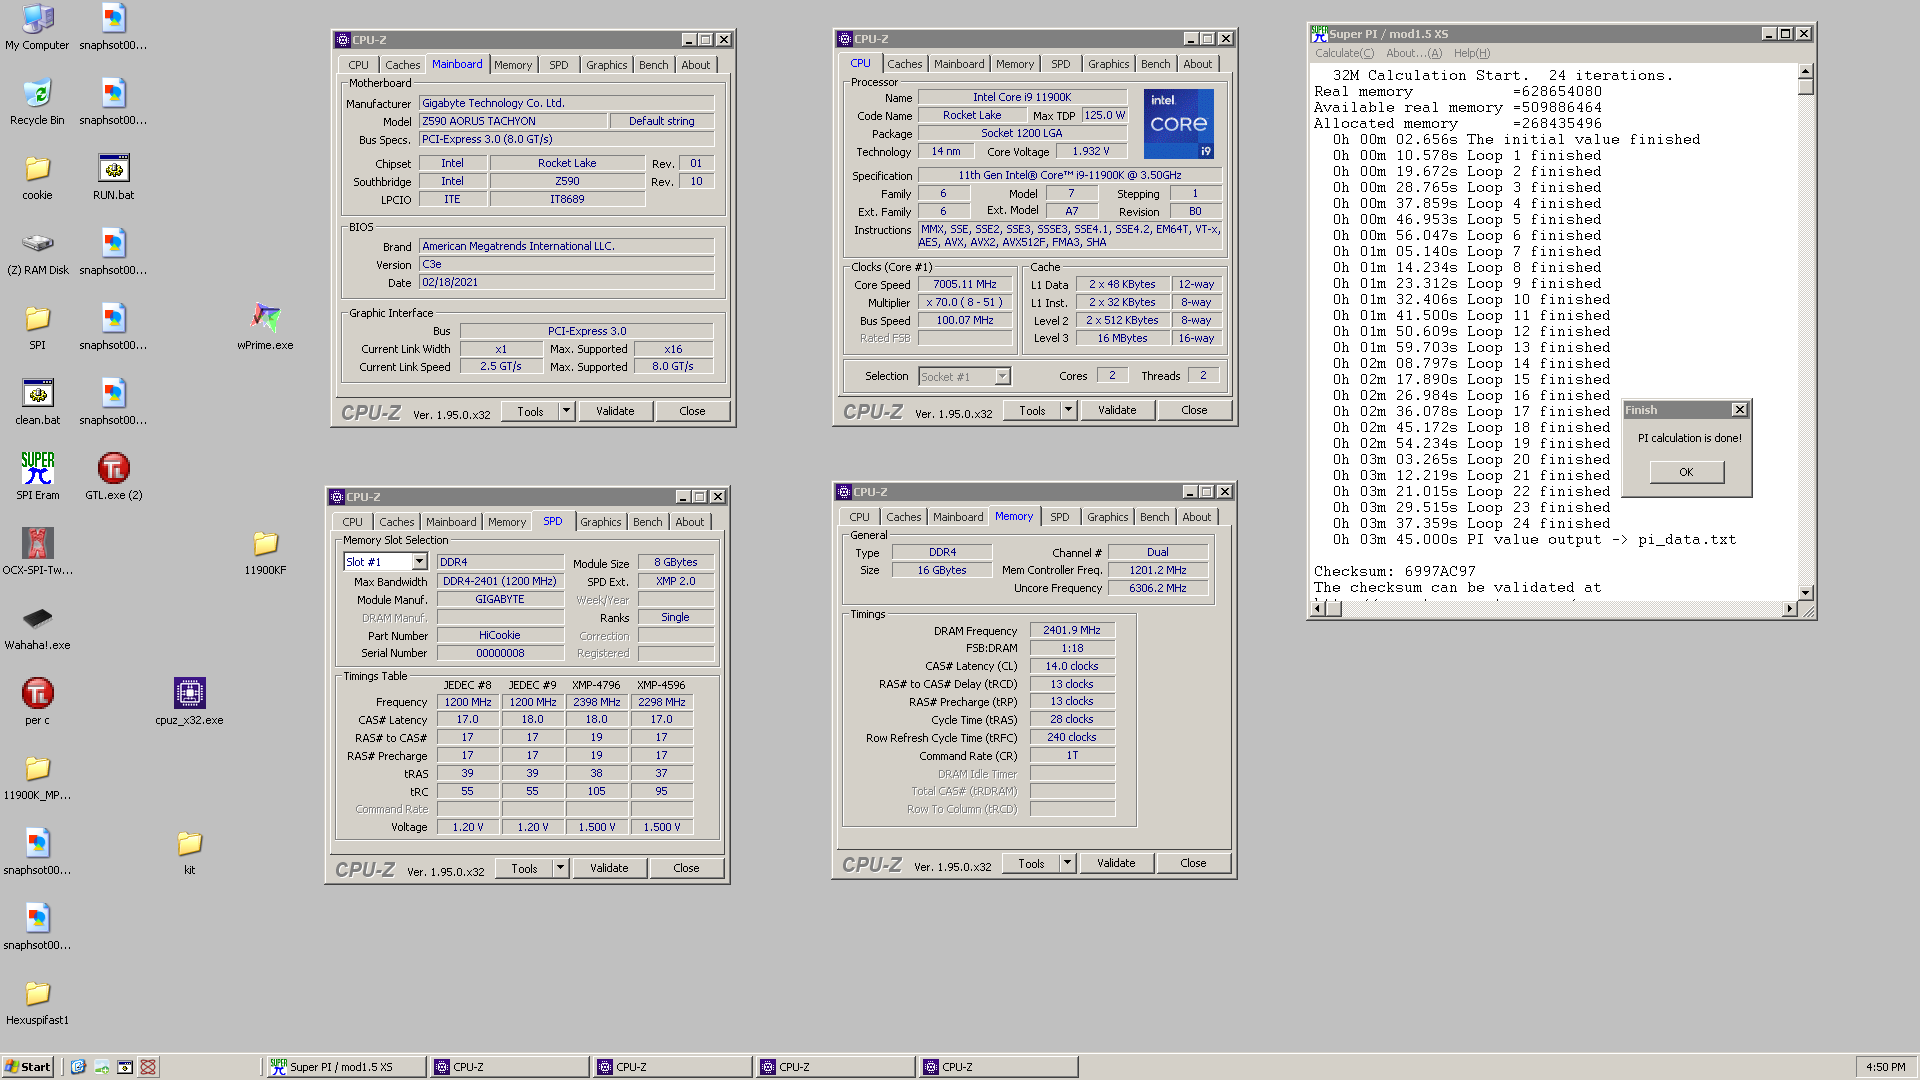Click the 'HiCookie' part number value
This screenshot has width=1920, height=1080.
(x=499, y=635)
